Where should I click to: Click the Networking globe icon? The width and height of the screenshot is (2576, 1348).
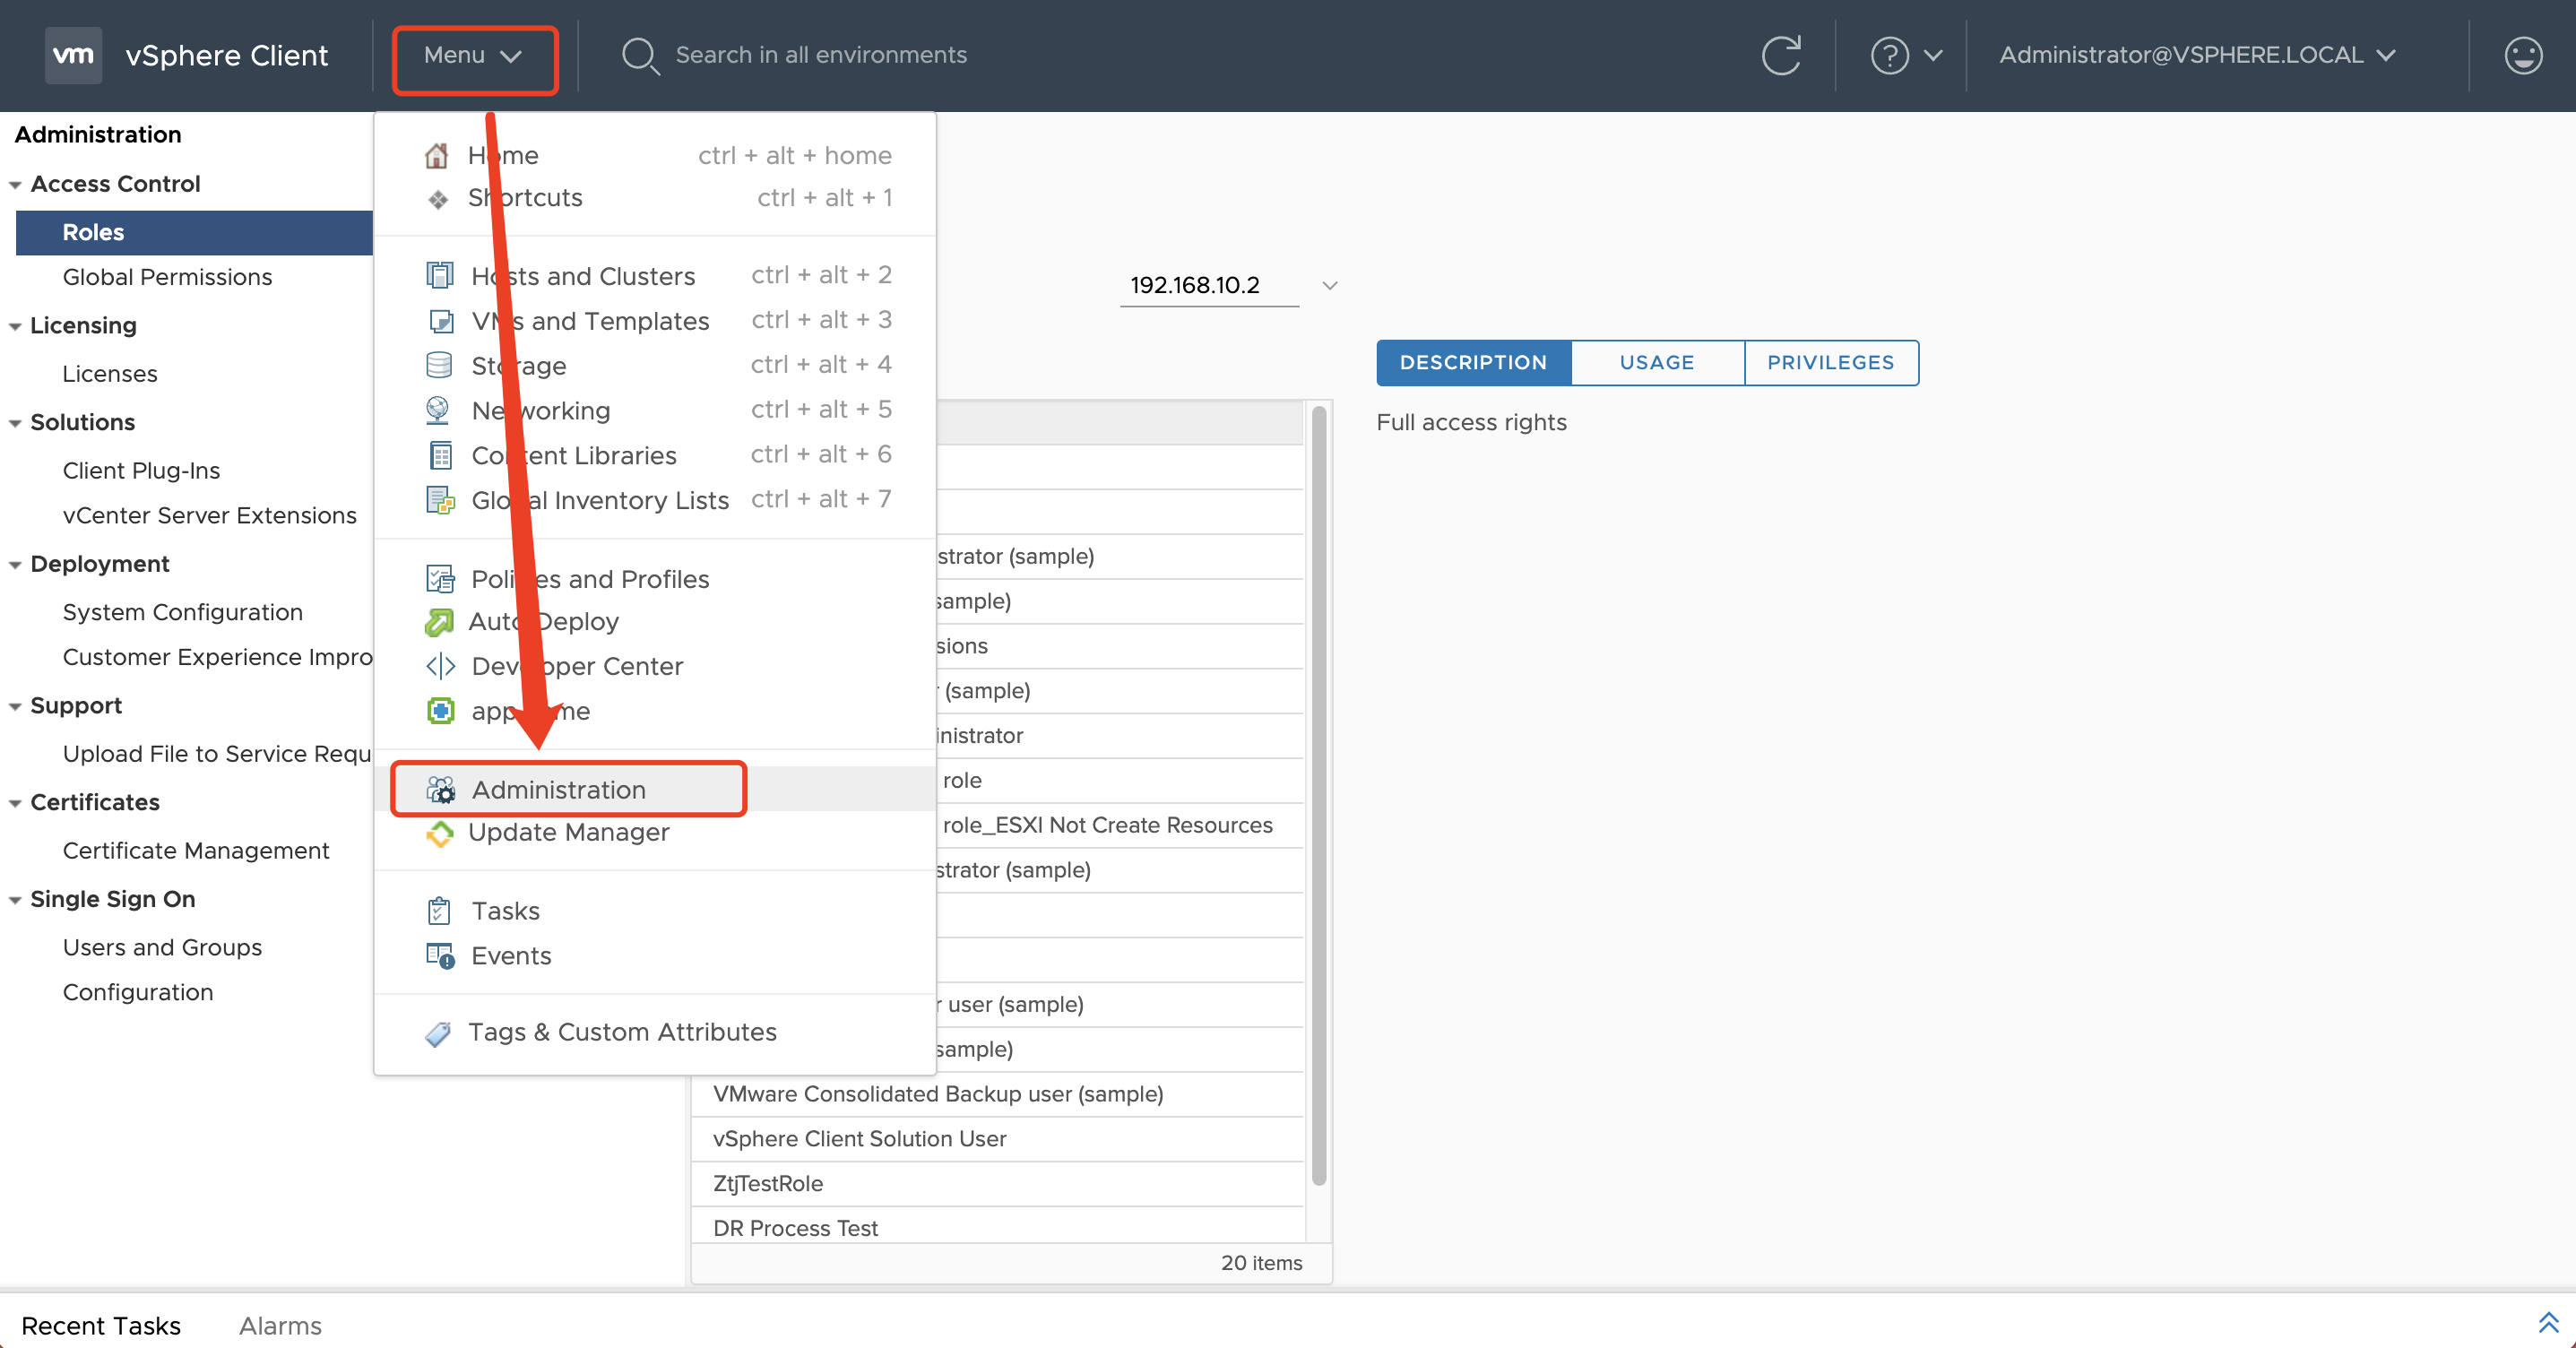438,410
